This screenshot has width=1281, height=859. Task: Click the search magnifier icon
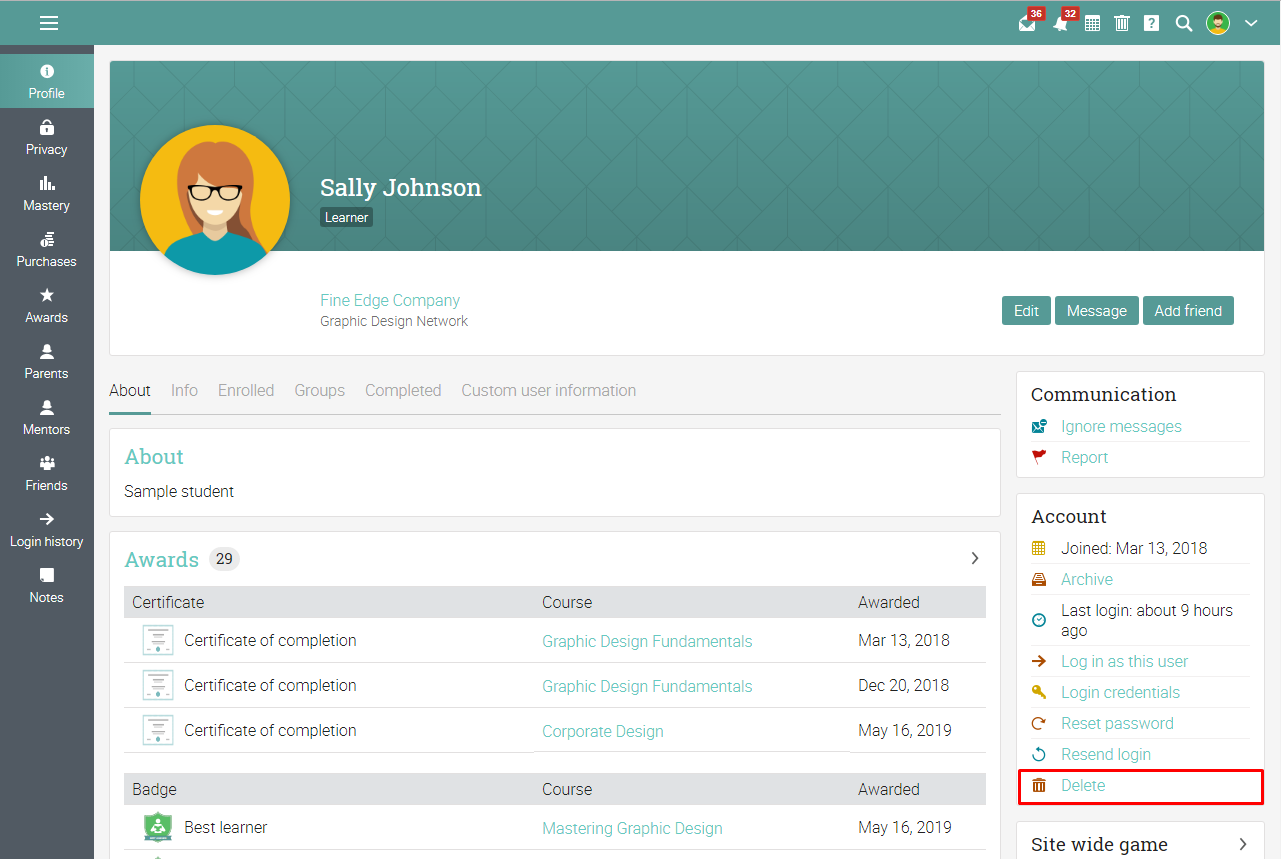[1184, 23]
